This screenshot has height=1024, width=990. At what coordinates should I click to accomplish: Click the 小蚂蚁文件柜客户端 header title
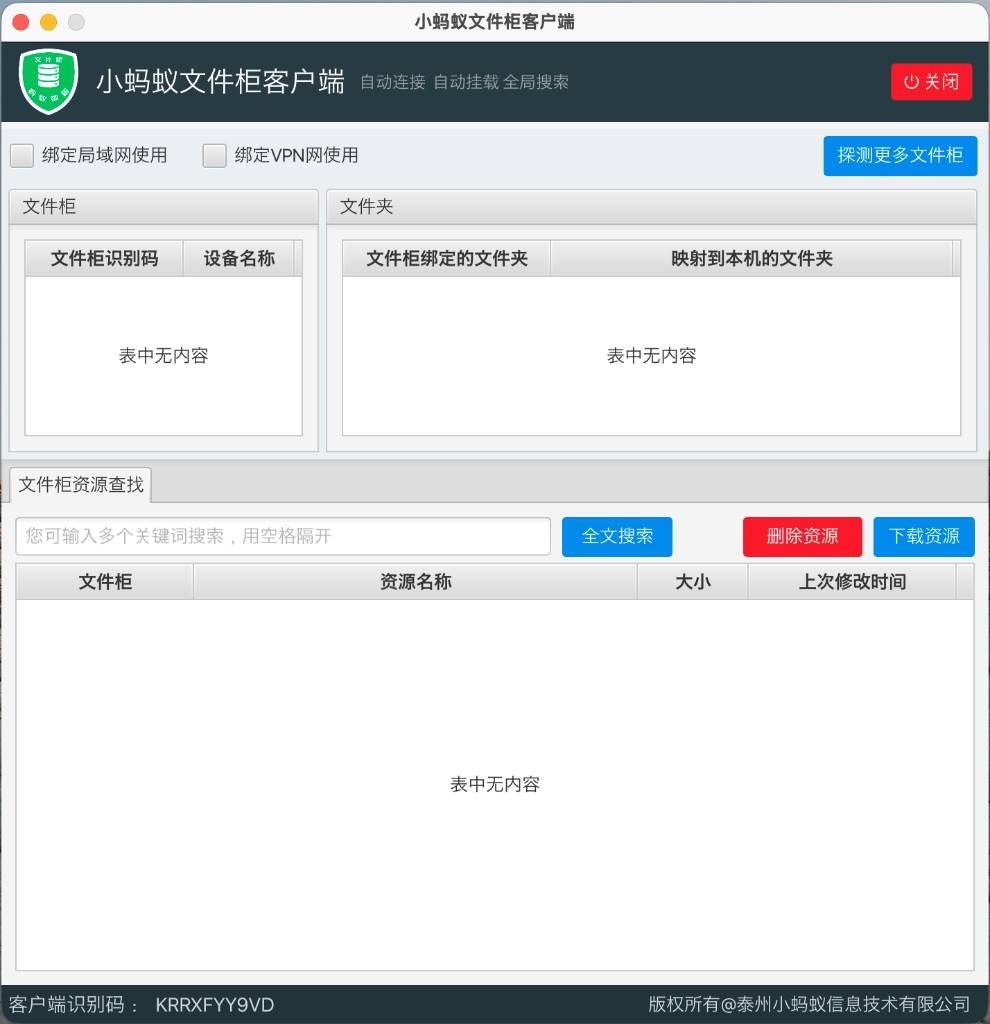click(220, 82)
